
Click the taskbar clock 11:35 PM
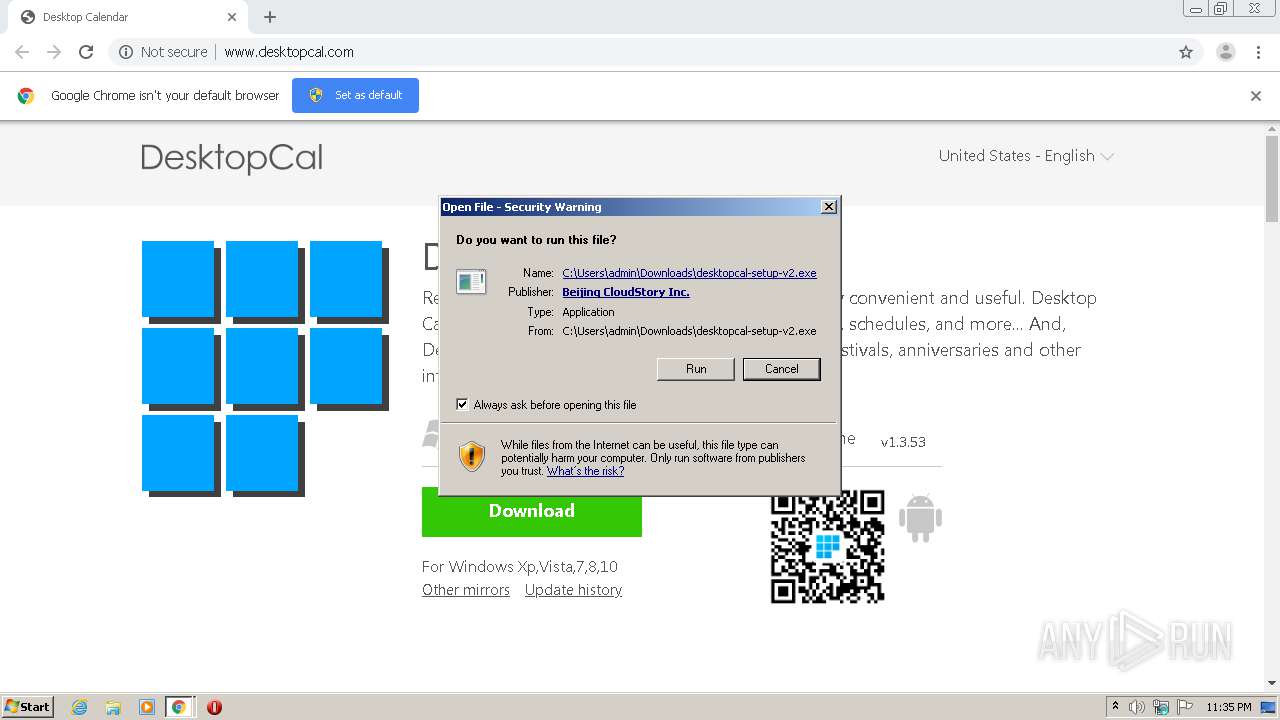[x=1228, y=707]
